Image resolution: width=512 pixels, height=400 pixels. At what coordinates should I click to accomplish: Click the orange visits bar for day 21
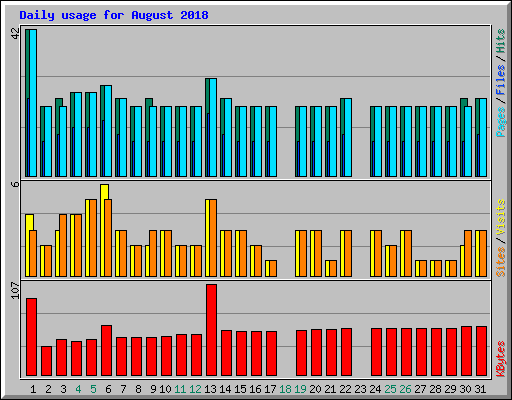[x=333, y=269]
